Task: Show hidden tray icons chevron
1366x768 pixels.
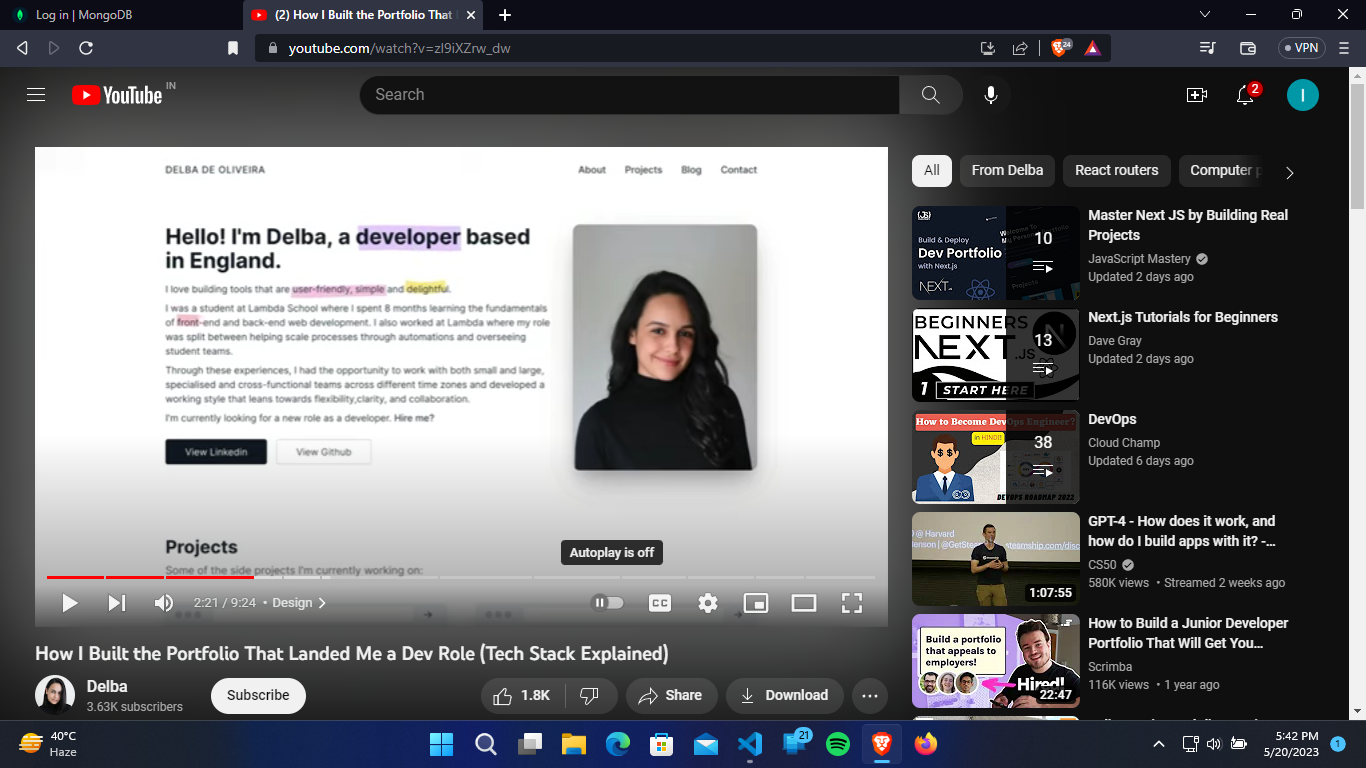Action: pos(1159,744)
